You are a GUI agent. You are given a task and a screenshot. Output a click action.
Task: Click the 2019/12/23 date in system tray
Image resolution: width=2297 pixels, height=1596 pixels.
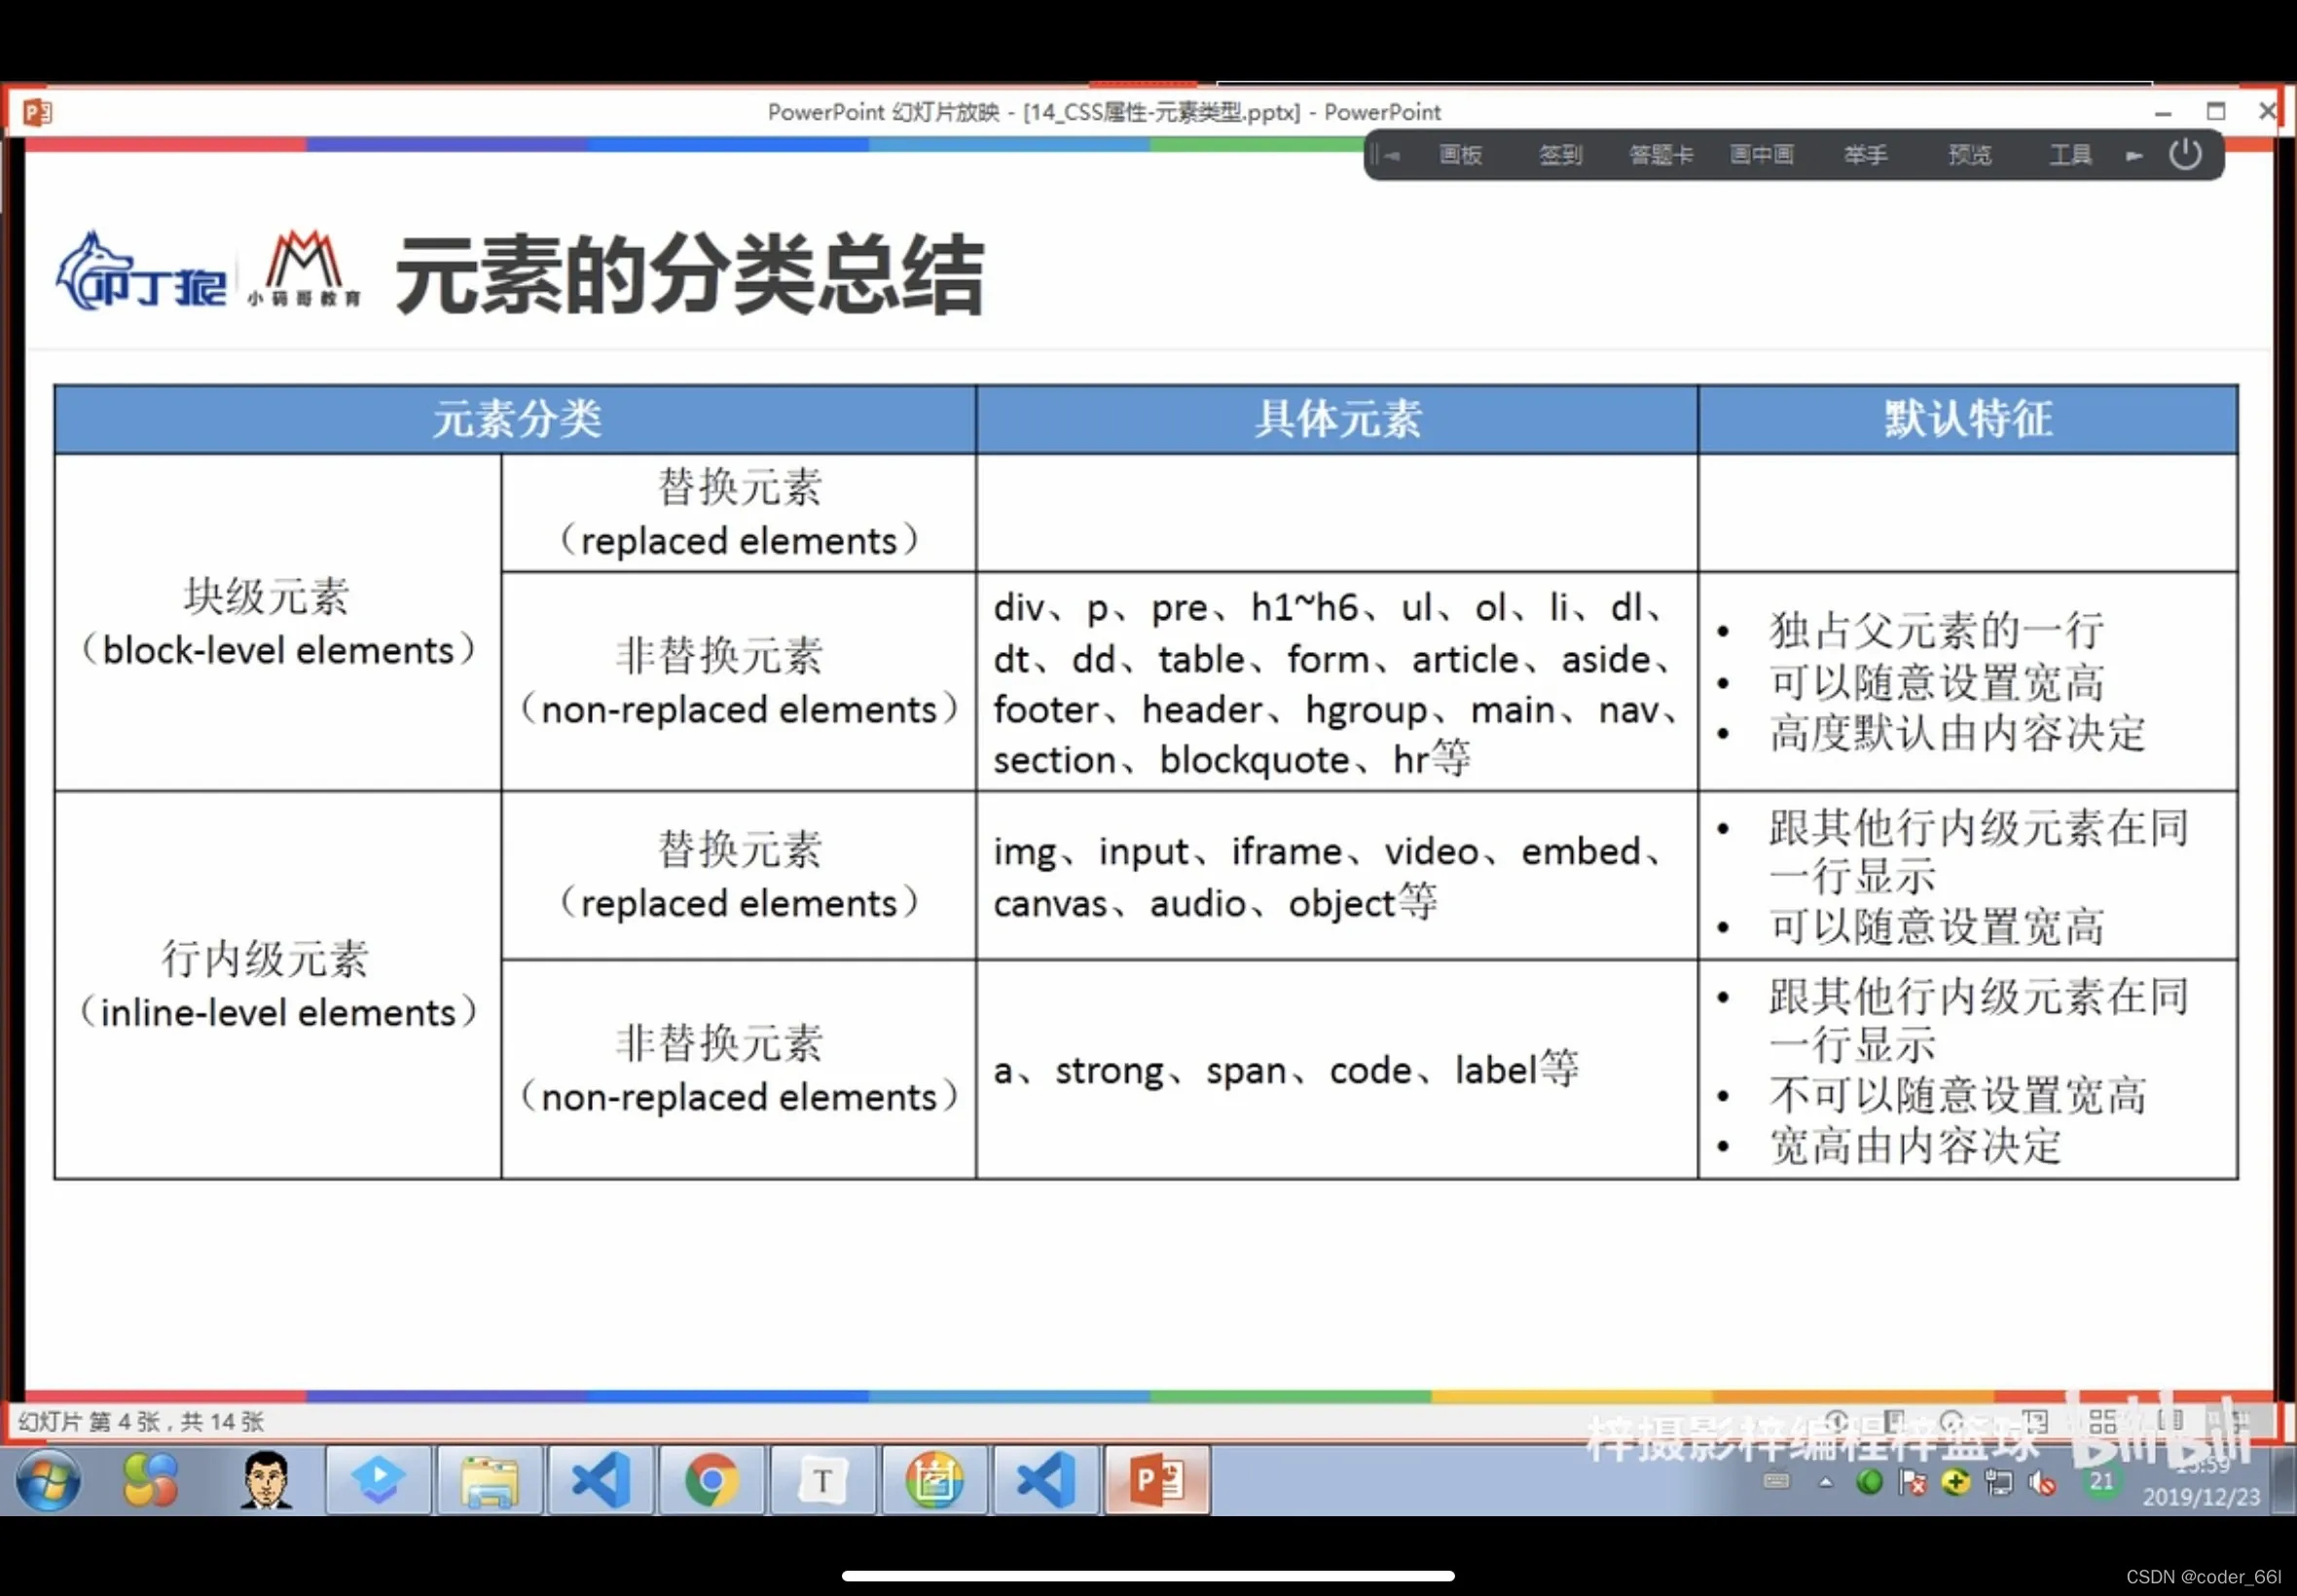(2201, 1497)
